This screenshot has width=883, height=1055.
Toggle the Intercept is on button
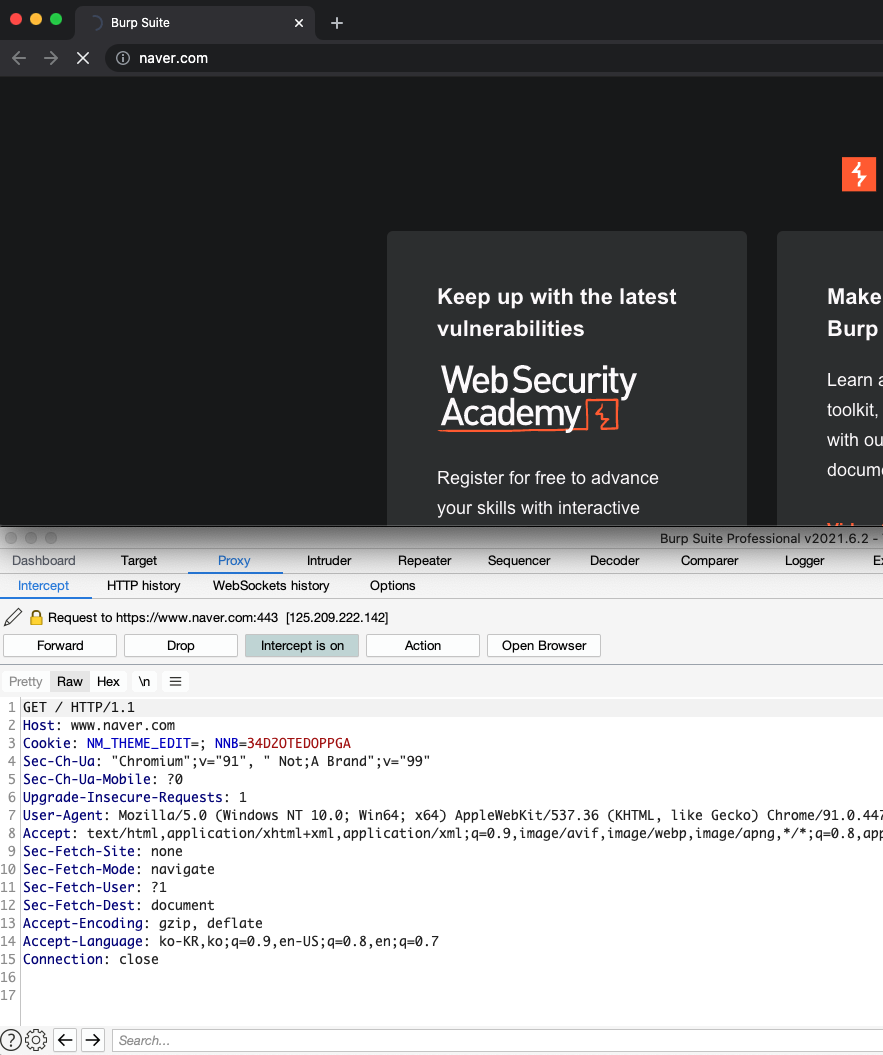[x=302, y=645]
